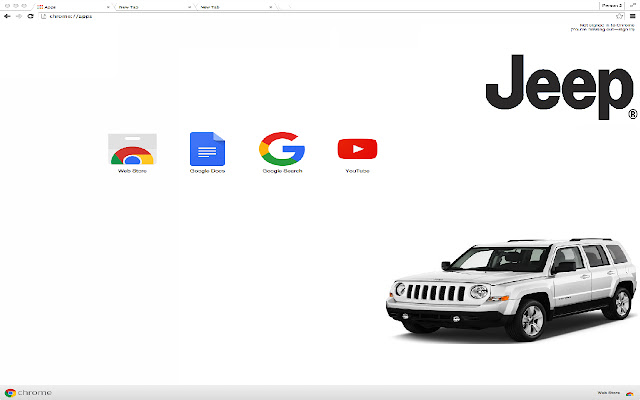Open a new tab with the tab-strip button
This screenshot has height=400, width=640.
pyautogui.click(x=284, y=7)
